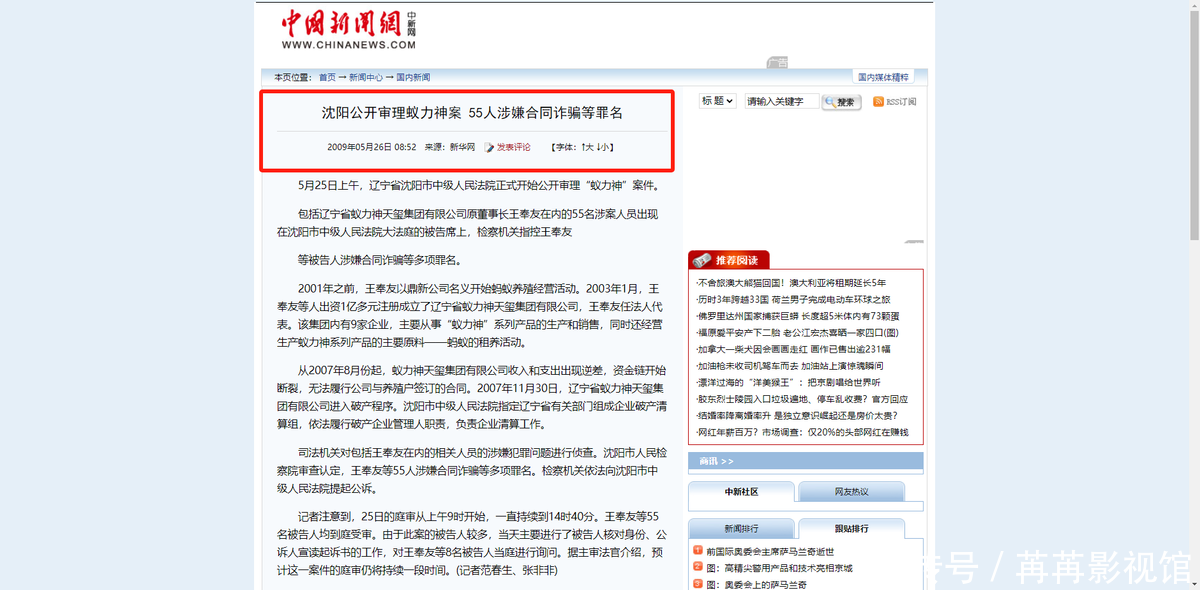The height and width of the screenshot is (590, 1200).
Task: Open the 新闻排行 tab
Action: pos(741,528)
